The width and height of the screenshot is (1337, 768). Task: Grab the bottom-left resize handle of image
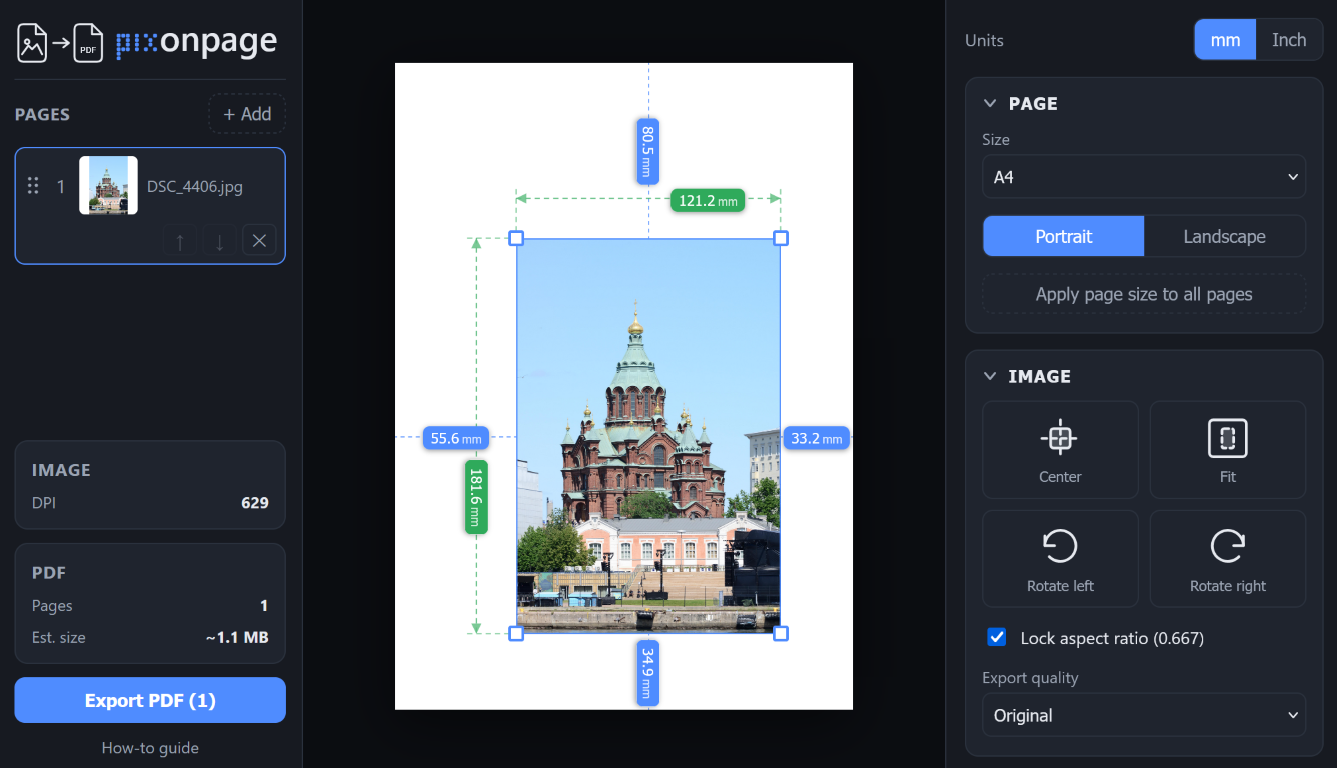(x=516, y=633)
